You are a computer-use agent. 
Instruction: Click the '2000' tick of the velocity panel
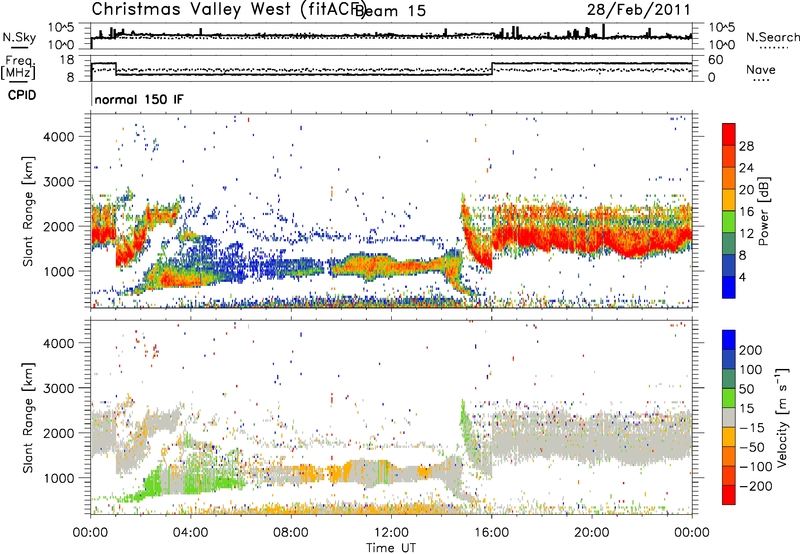coord(59,433)
